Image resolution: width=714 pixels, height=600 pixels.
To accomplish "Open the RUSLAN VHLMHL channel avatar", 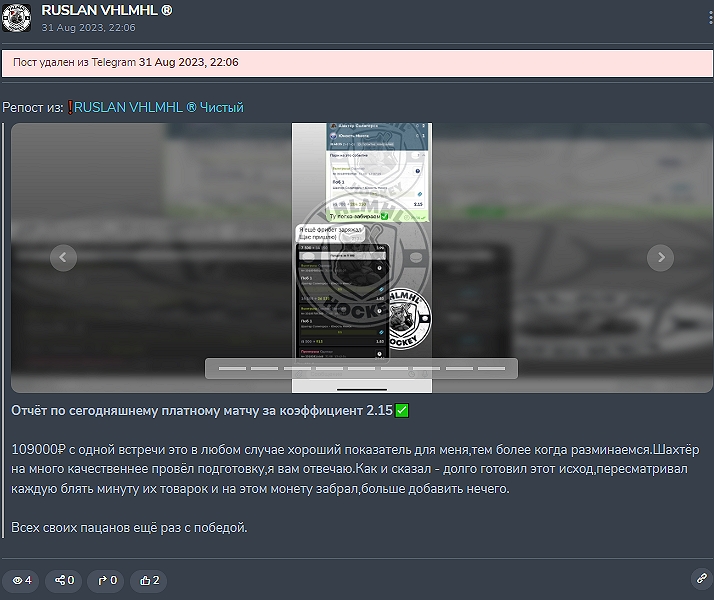I will [x=20, y=18].
